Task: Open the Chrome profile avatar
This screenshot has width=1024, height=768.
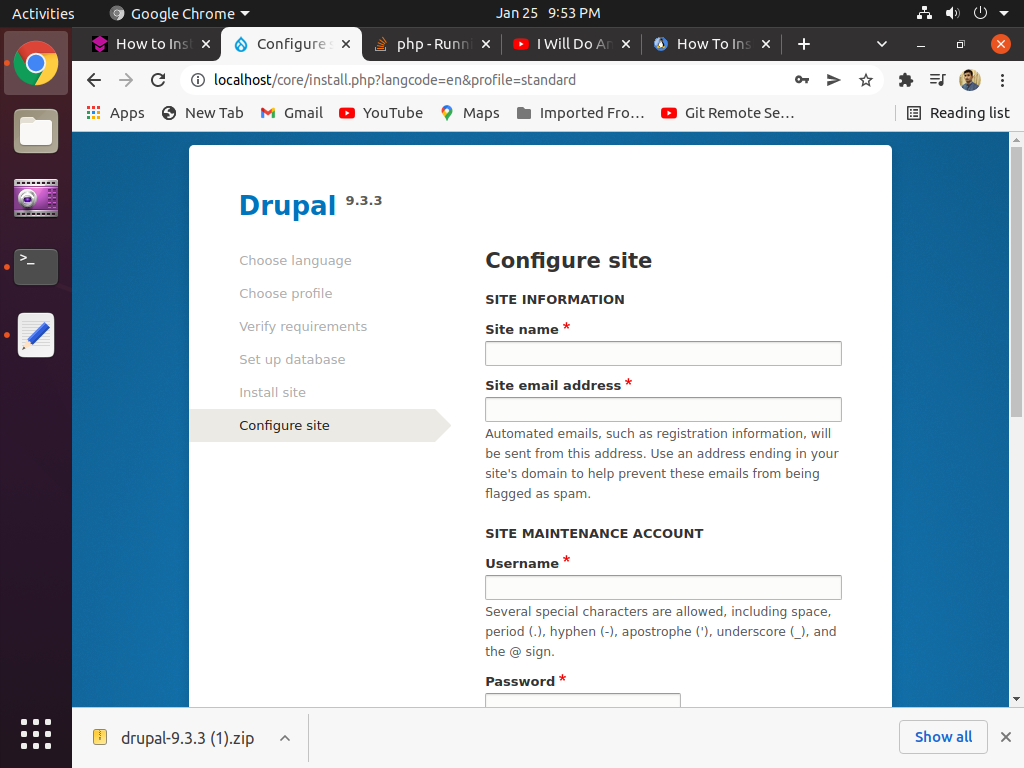Action: [x=970, y=80]
